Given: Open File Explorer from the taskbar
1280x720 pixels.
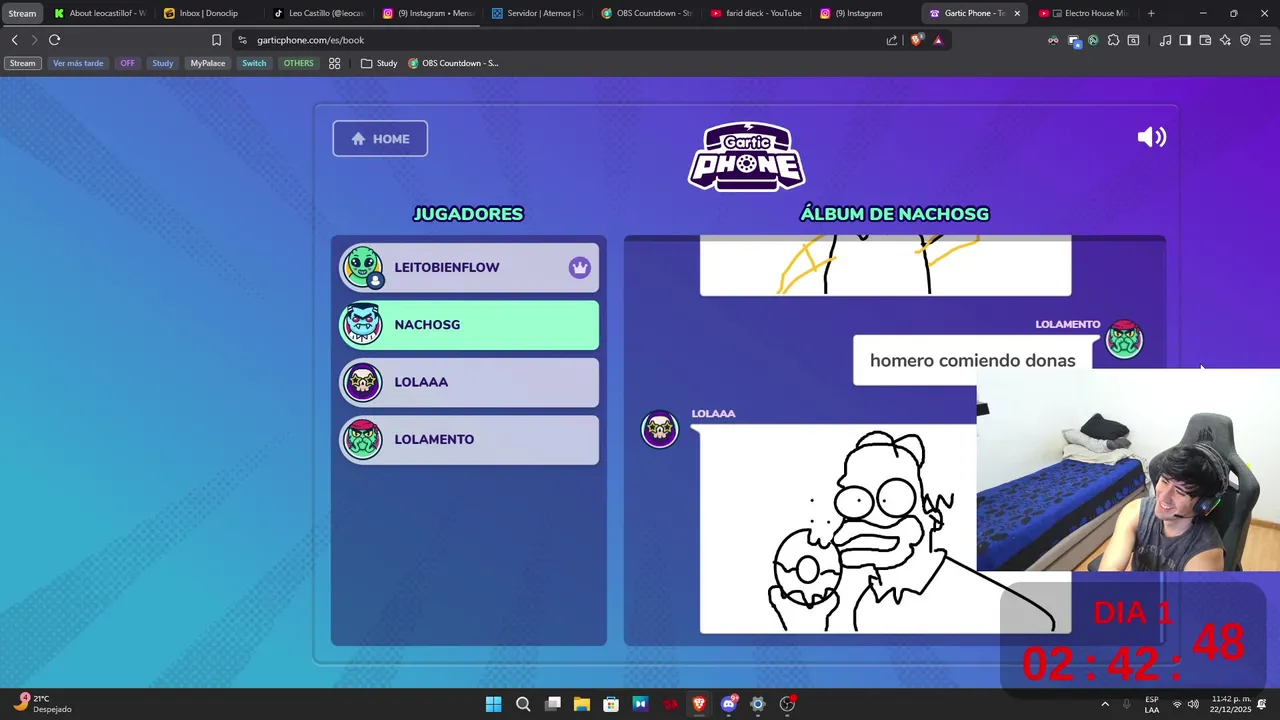Looking at the screenshot, I should pos(581,704).
